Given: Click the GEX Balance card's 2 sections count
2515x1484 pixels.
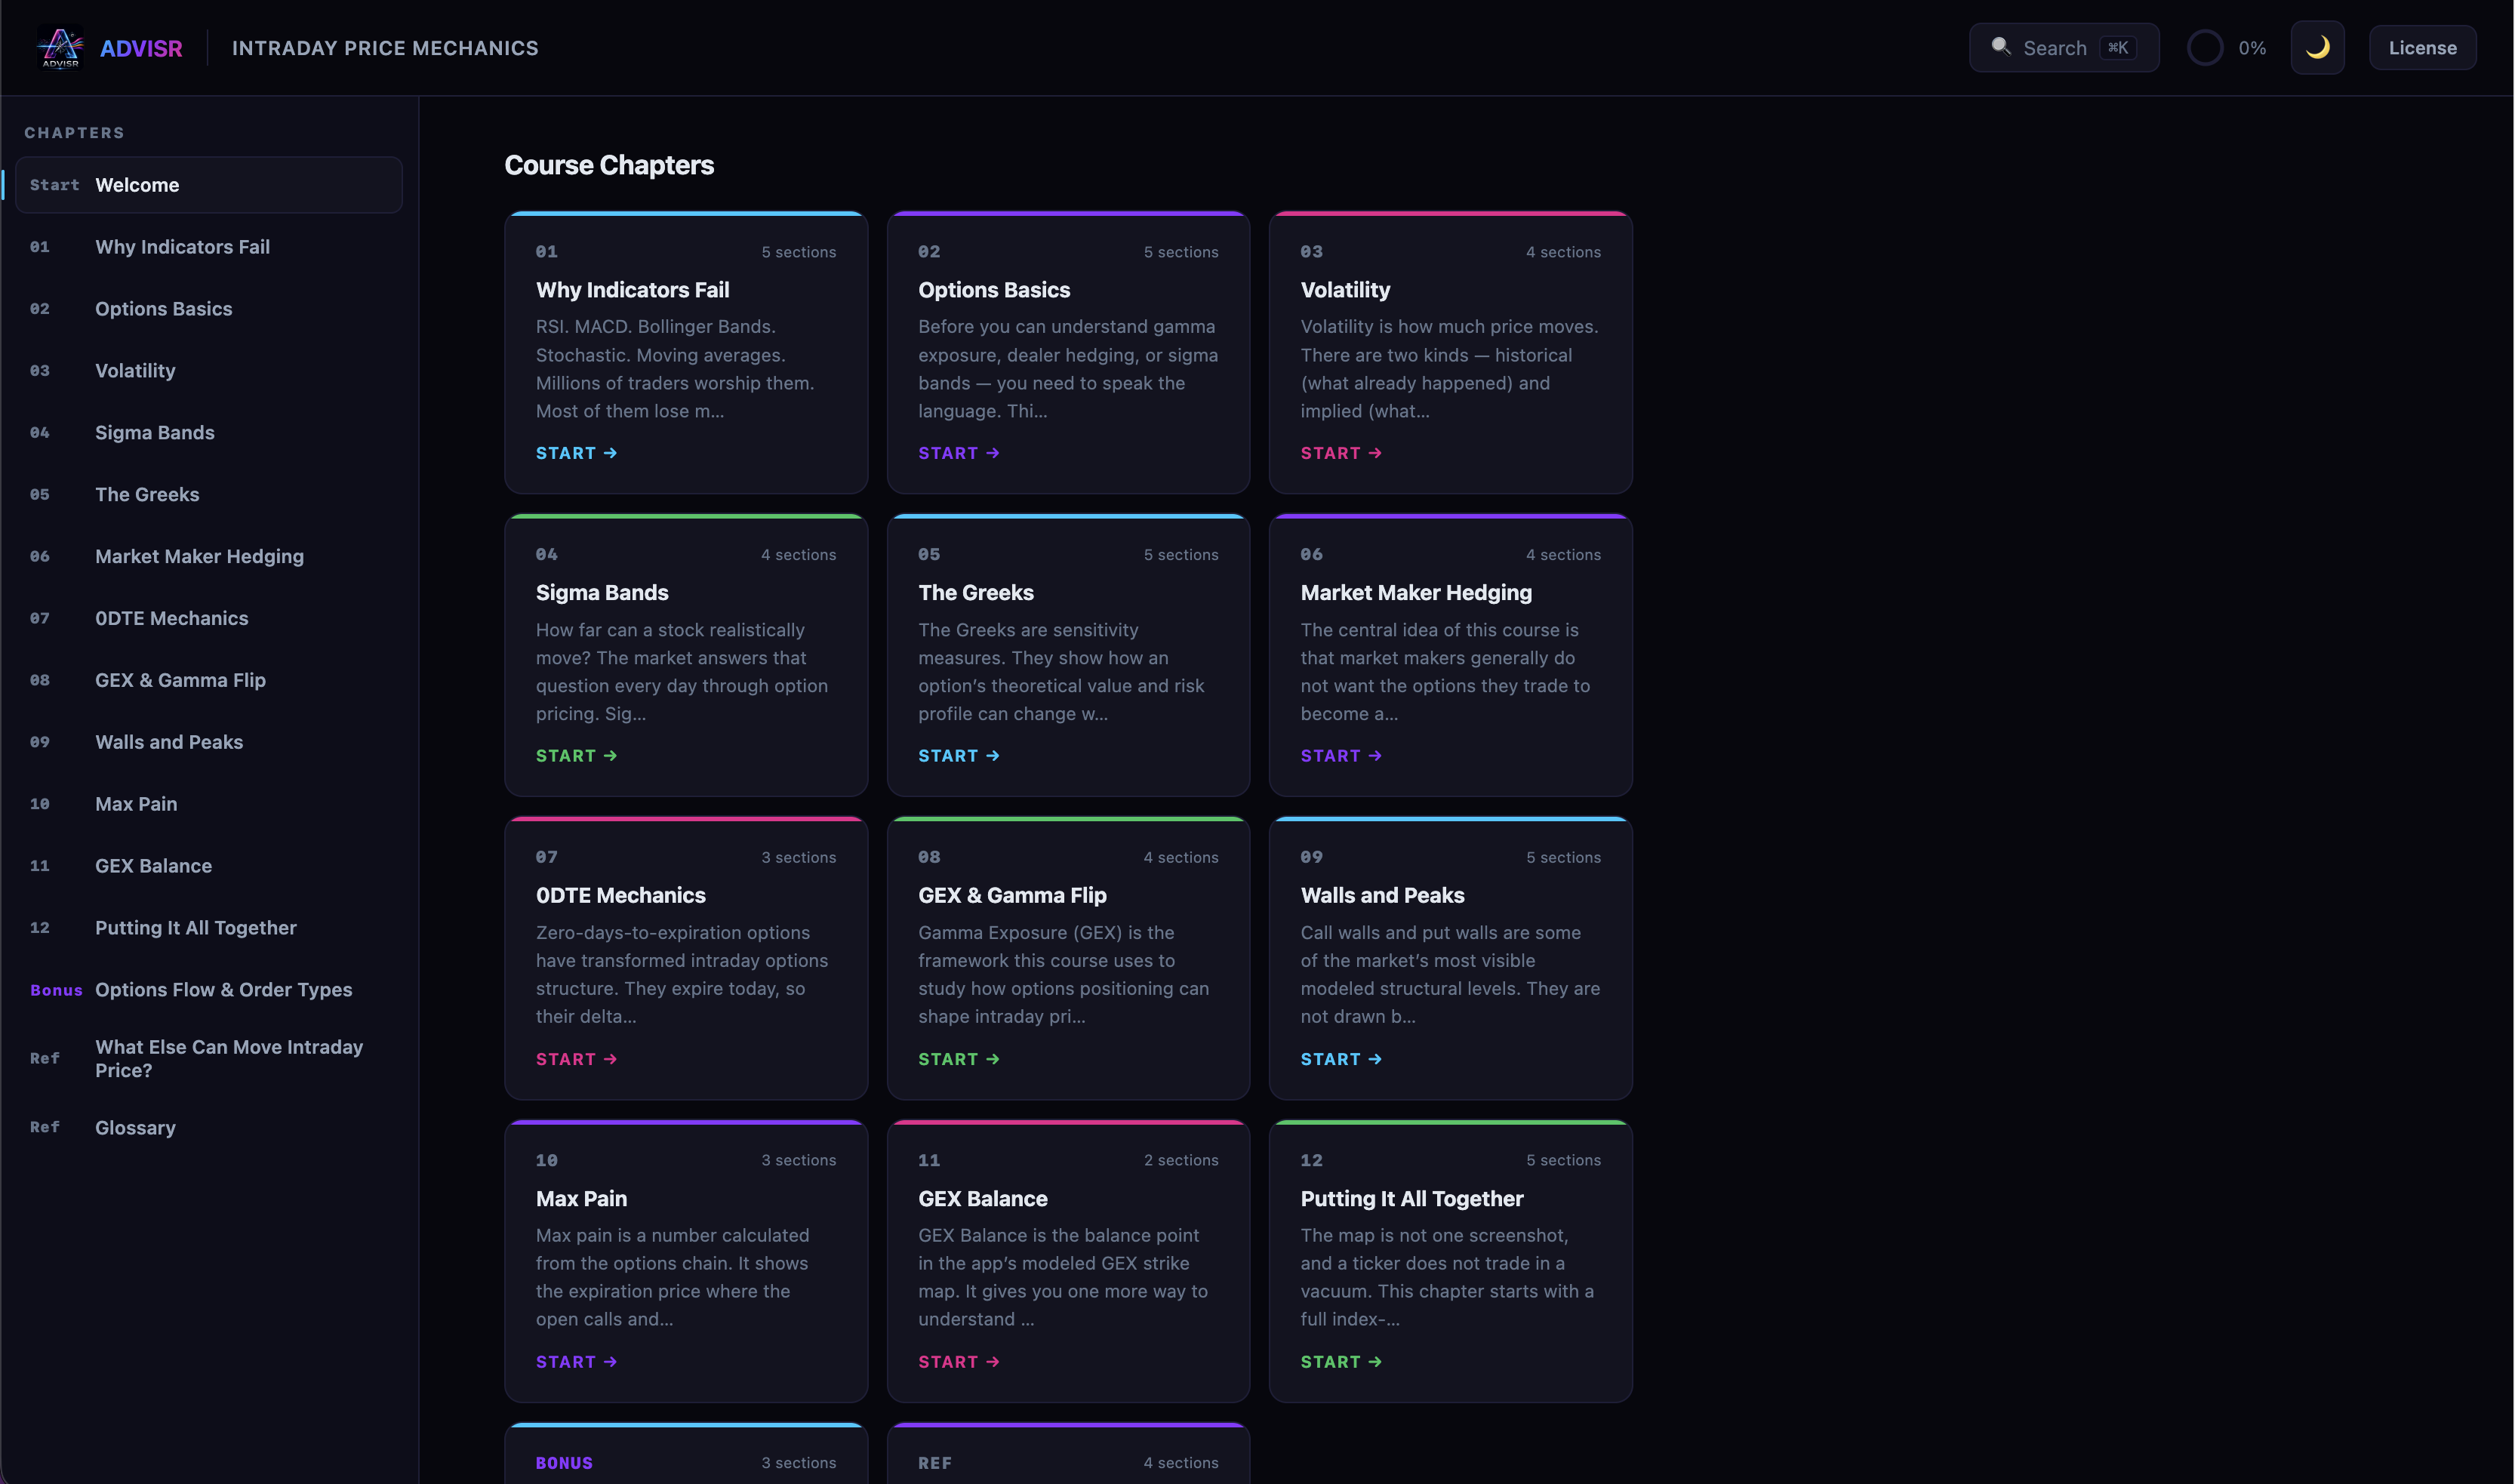Looking at the screenshot, I should tap(1181, 1161).
